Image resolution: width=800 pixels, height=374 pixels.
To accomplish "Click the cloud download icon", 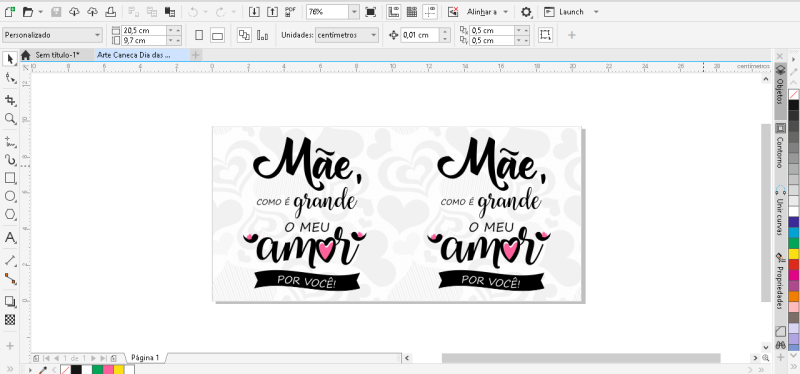I will tap(74, 12).
